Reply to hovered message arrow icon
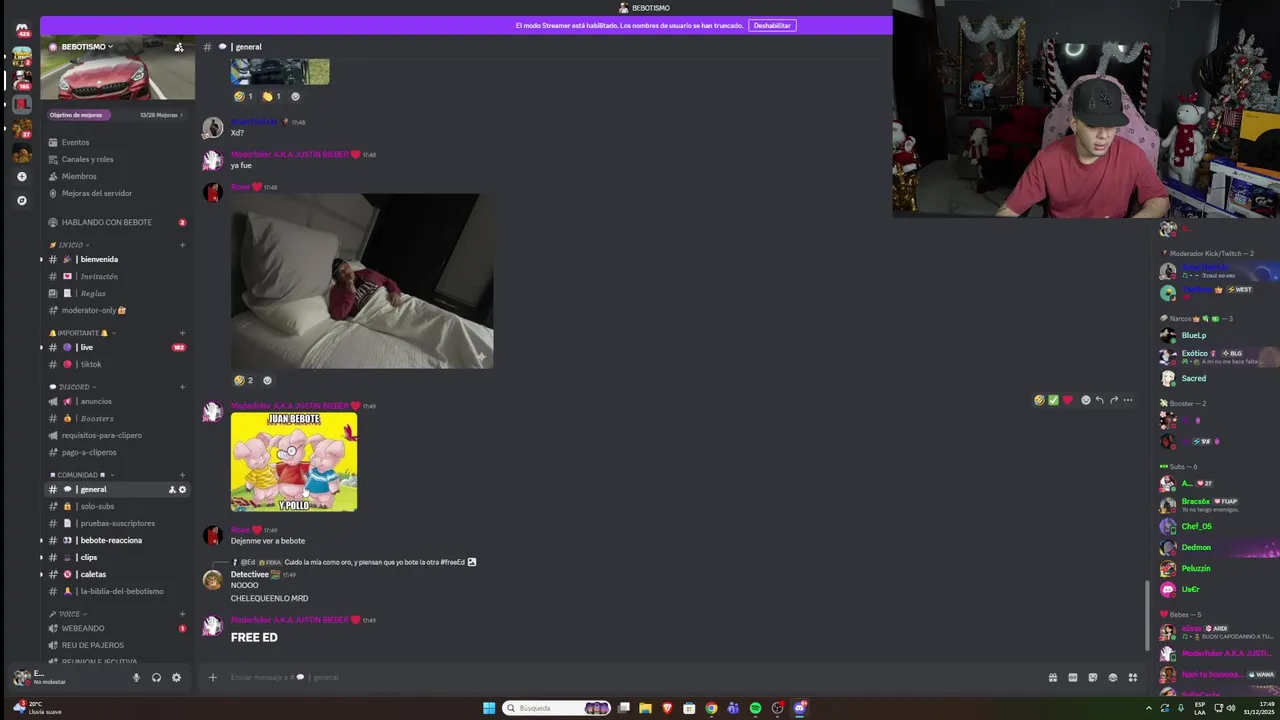The image size is (1280, 720). click(1099, 400)
